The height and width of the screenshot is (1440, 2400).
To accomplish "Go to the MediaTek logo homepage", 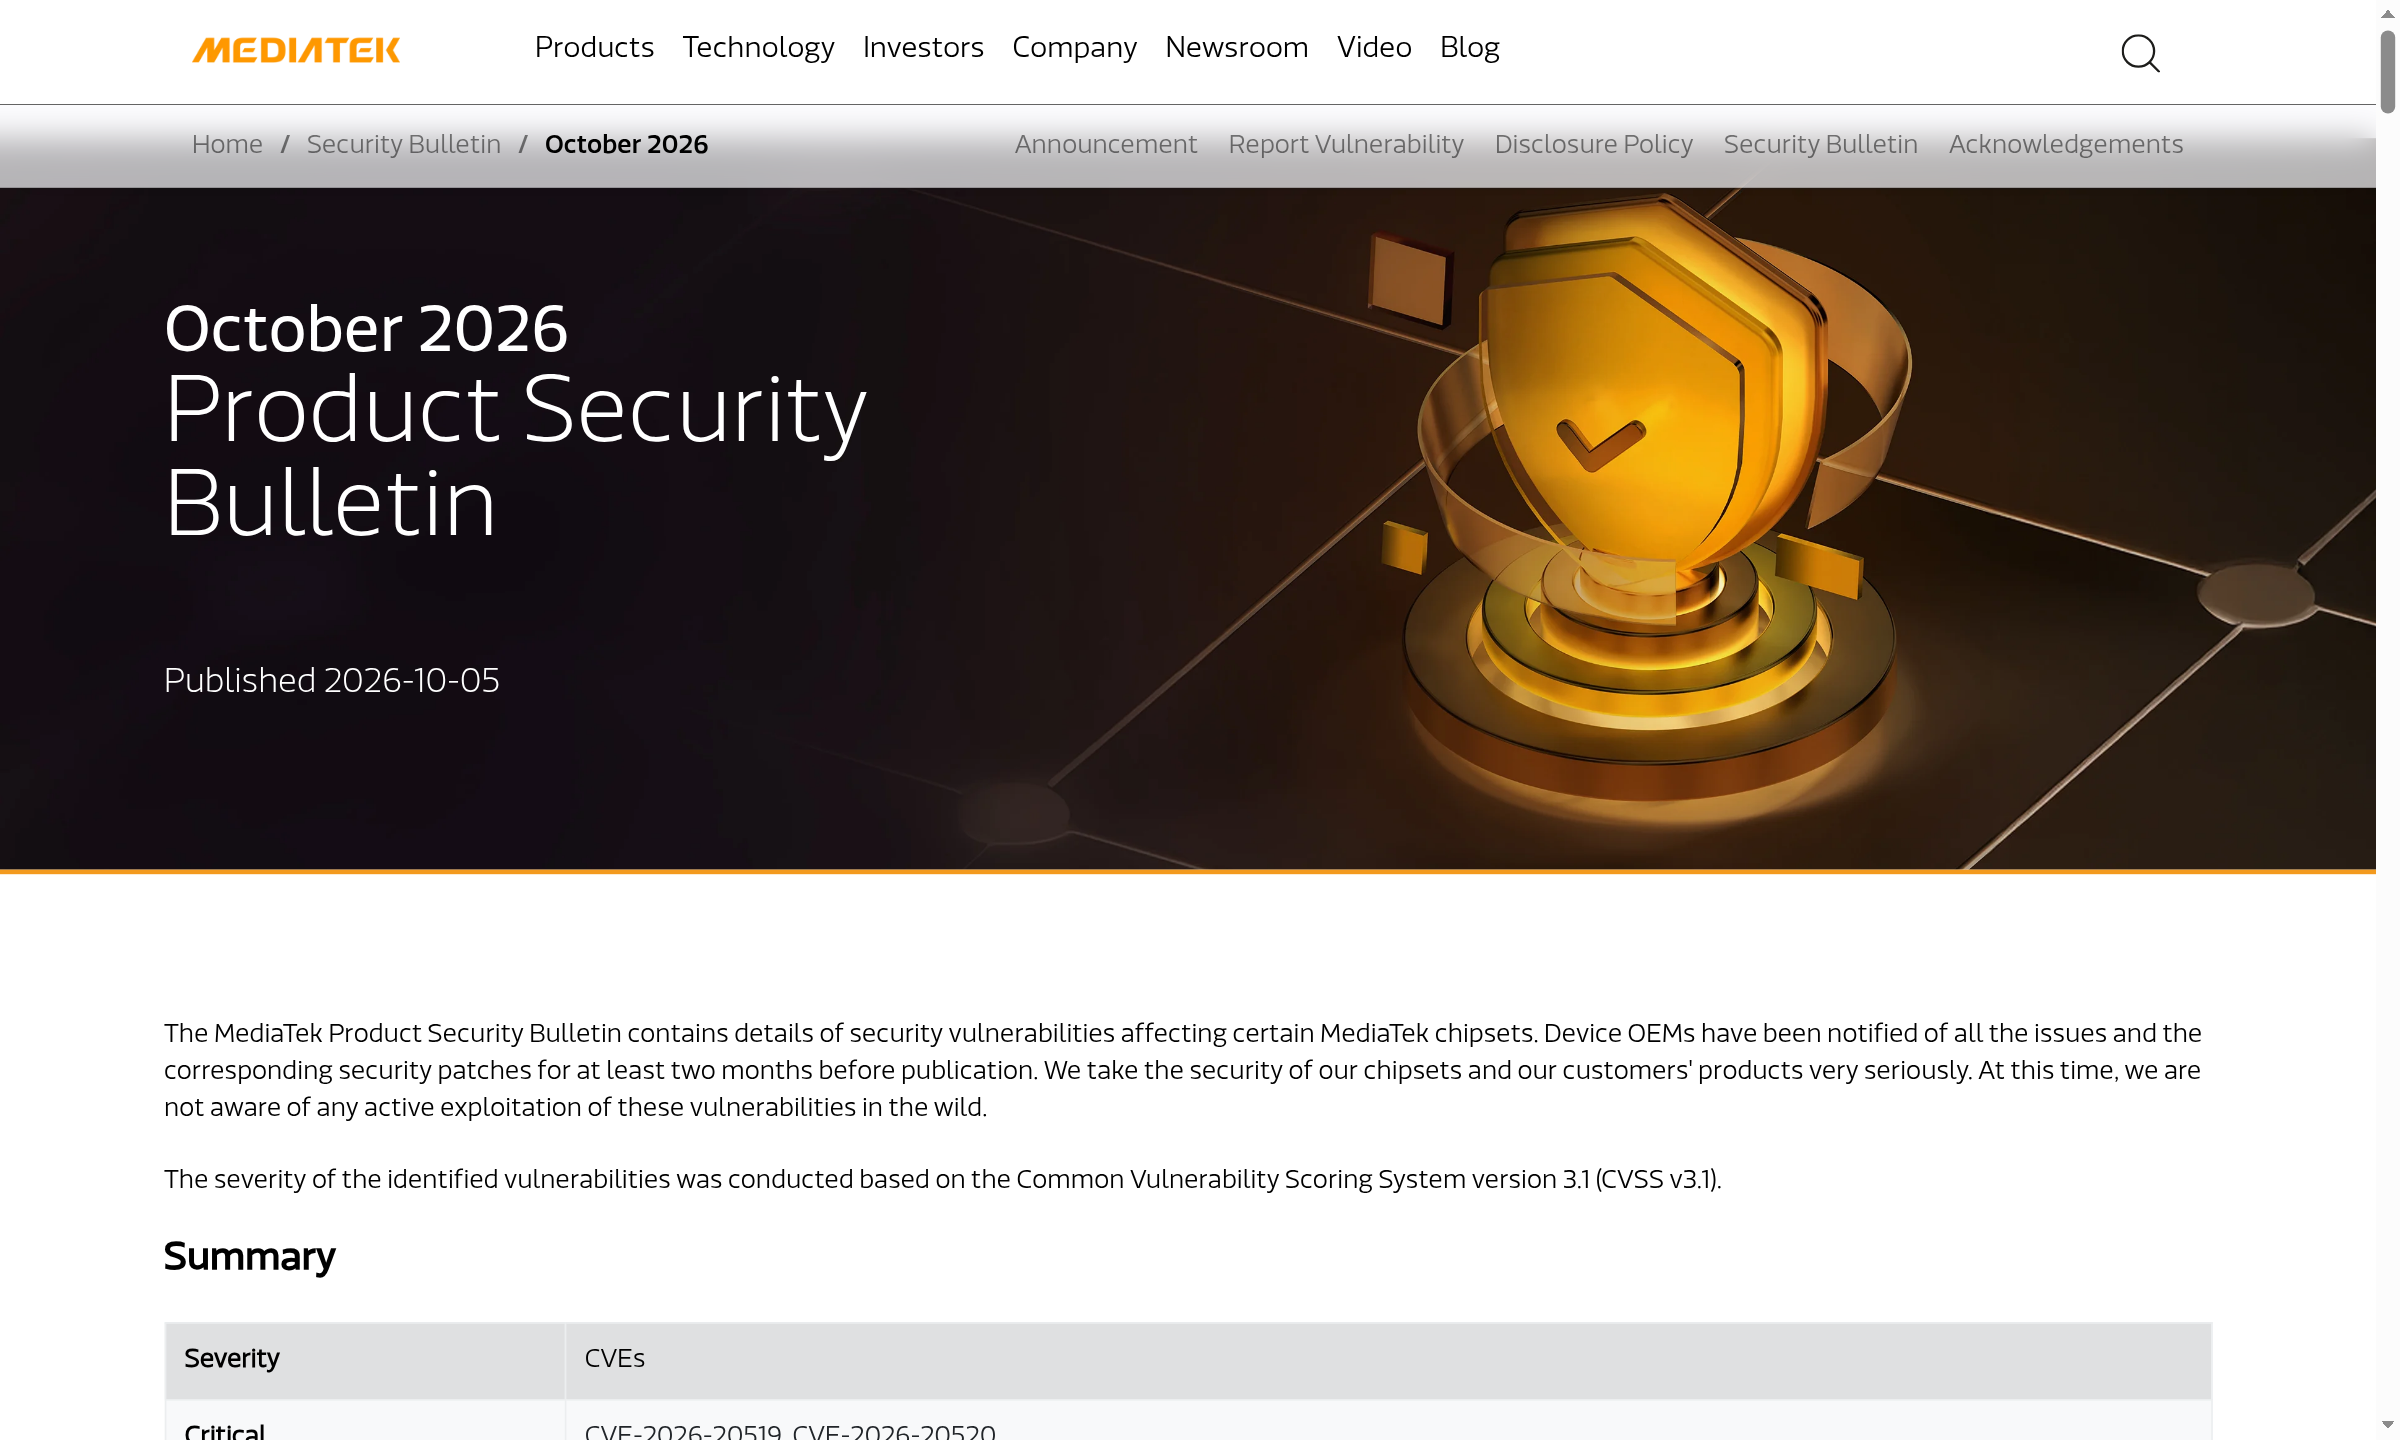I will [x=296, y=50].
